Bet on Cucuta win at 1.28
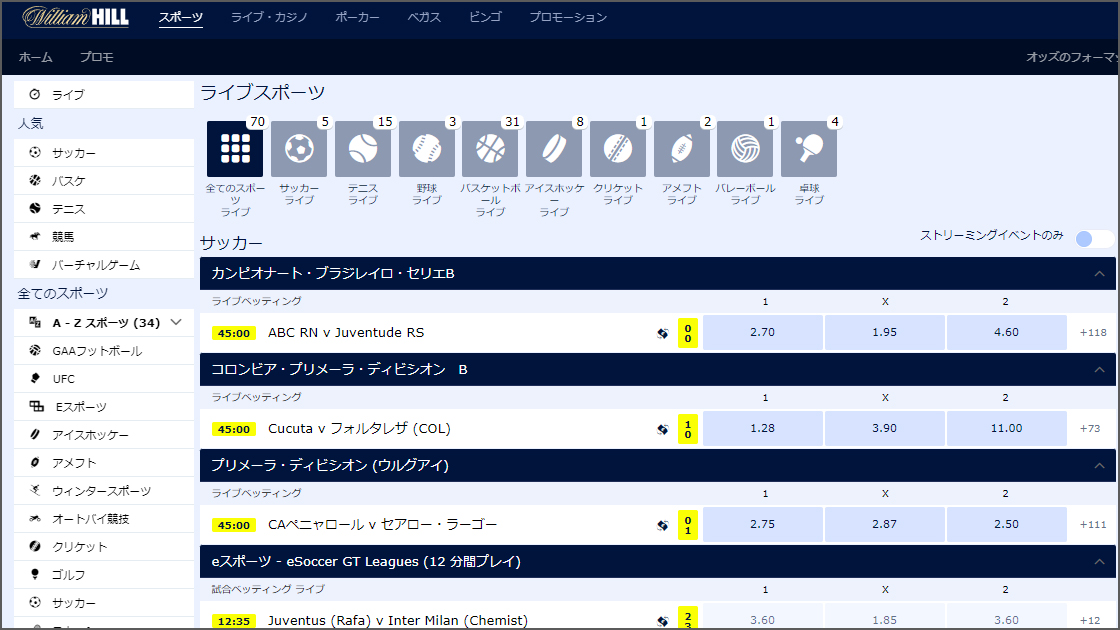This screenshot has width=1120, height=630. click(763, 429)
